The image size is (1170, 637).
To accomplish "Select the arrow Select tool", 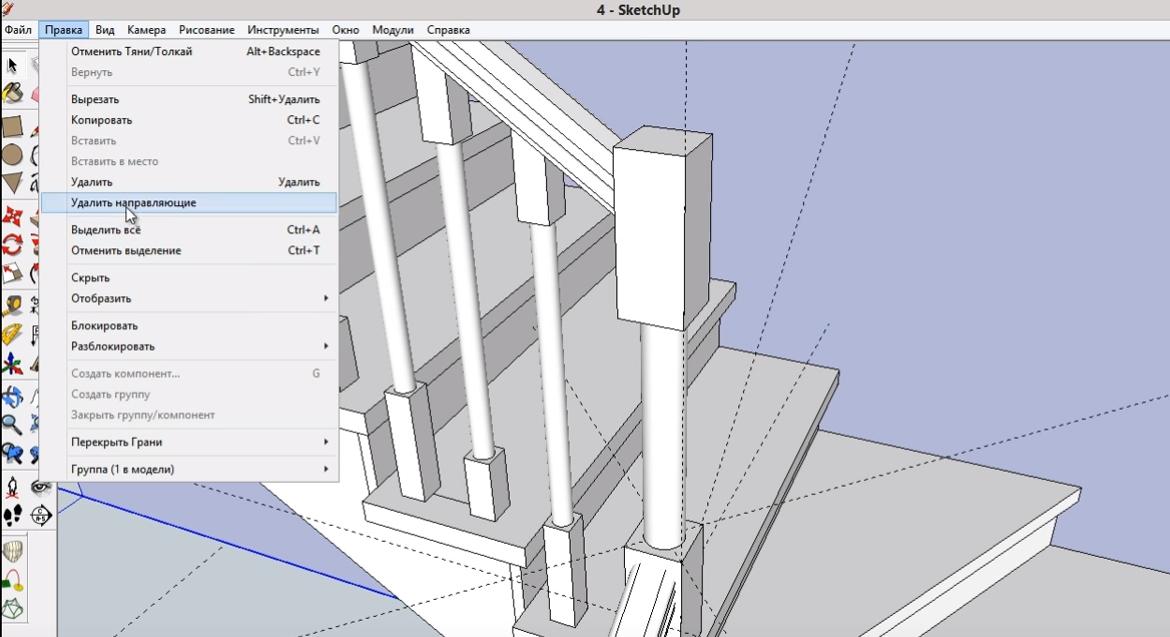I will click(12, 65).
